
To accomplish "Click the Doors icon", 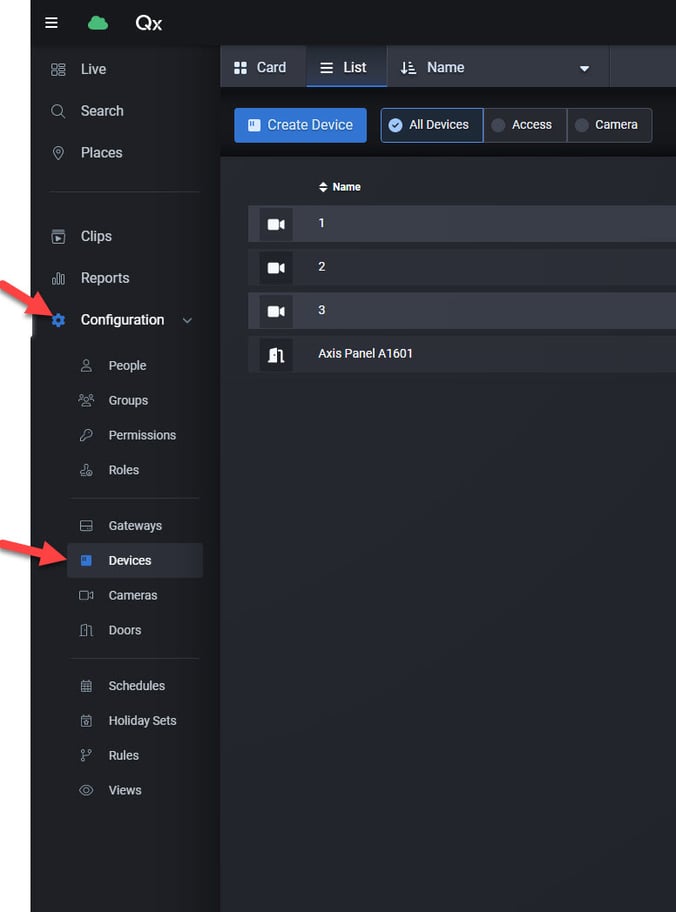I will click(x=86, y=630).
